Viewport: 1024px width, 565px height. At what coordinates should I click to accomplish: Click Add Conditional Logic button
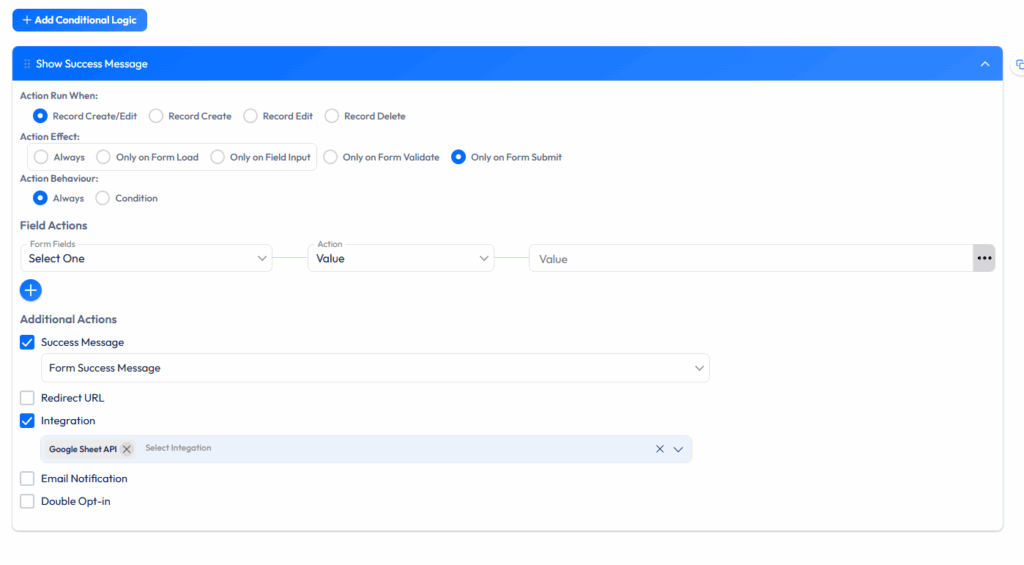click(80, 20)
